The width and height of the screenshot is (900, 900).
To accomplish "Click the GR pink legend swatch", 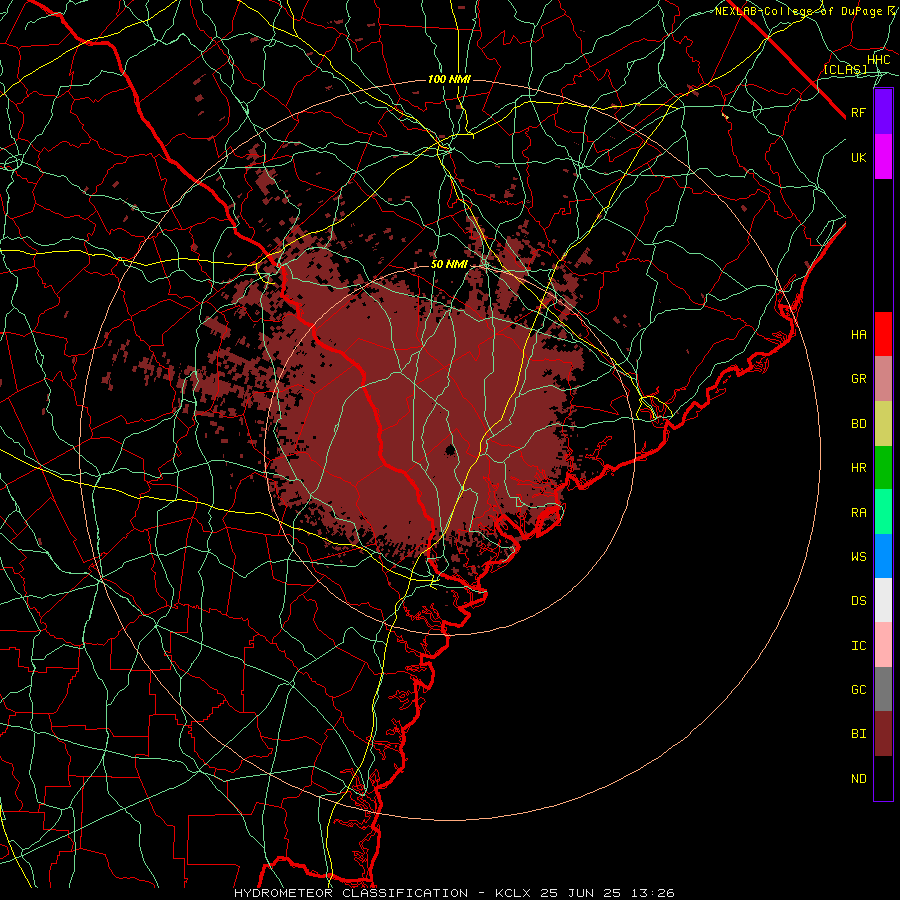I will (x=883, y=379).
